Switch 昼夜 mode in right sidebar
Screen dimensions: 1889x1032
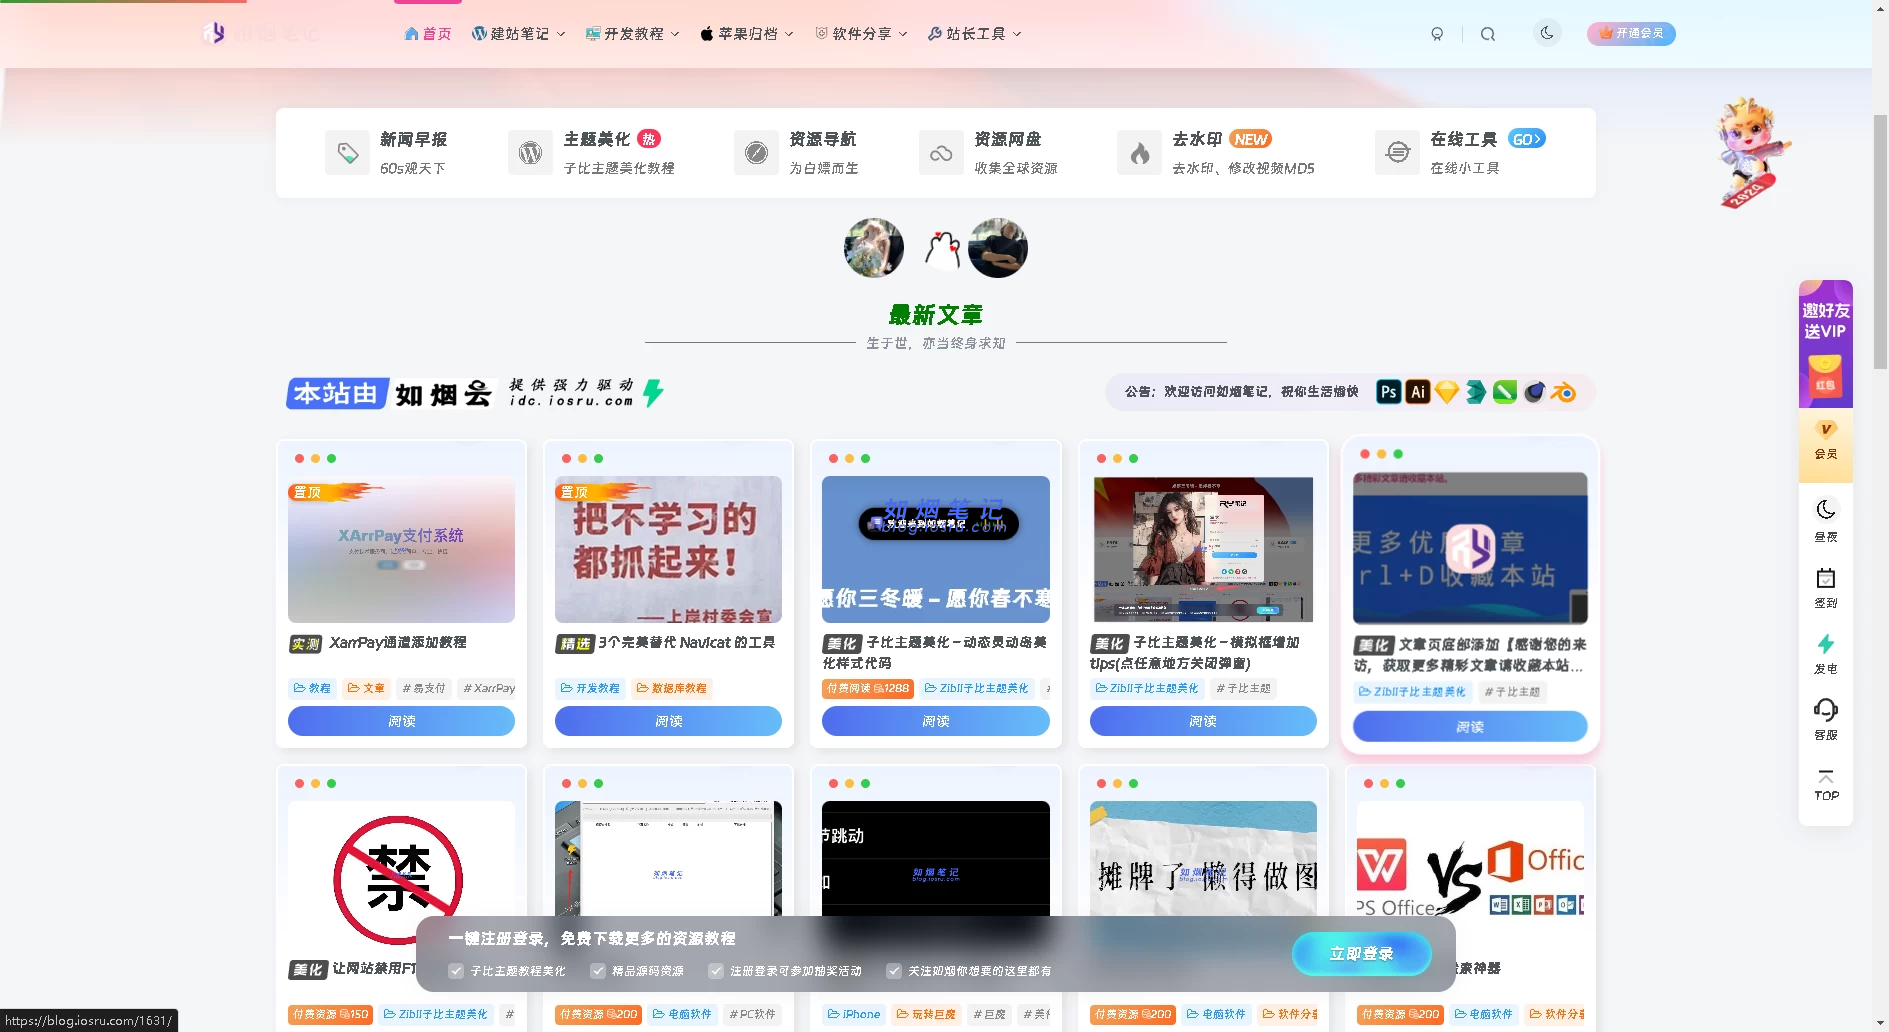click(x=1826, y=520)
